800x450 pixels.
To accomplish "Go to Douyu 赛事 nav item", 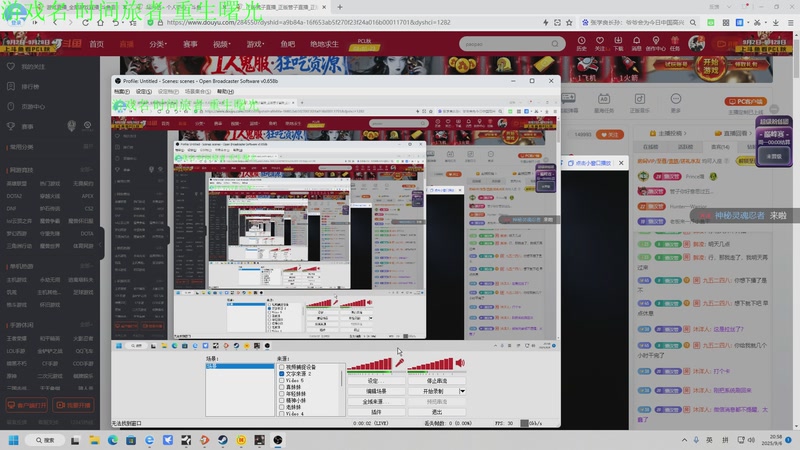I will click(190, 44).
